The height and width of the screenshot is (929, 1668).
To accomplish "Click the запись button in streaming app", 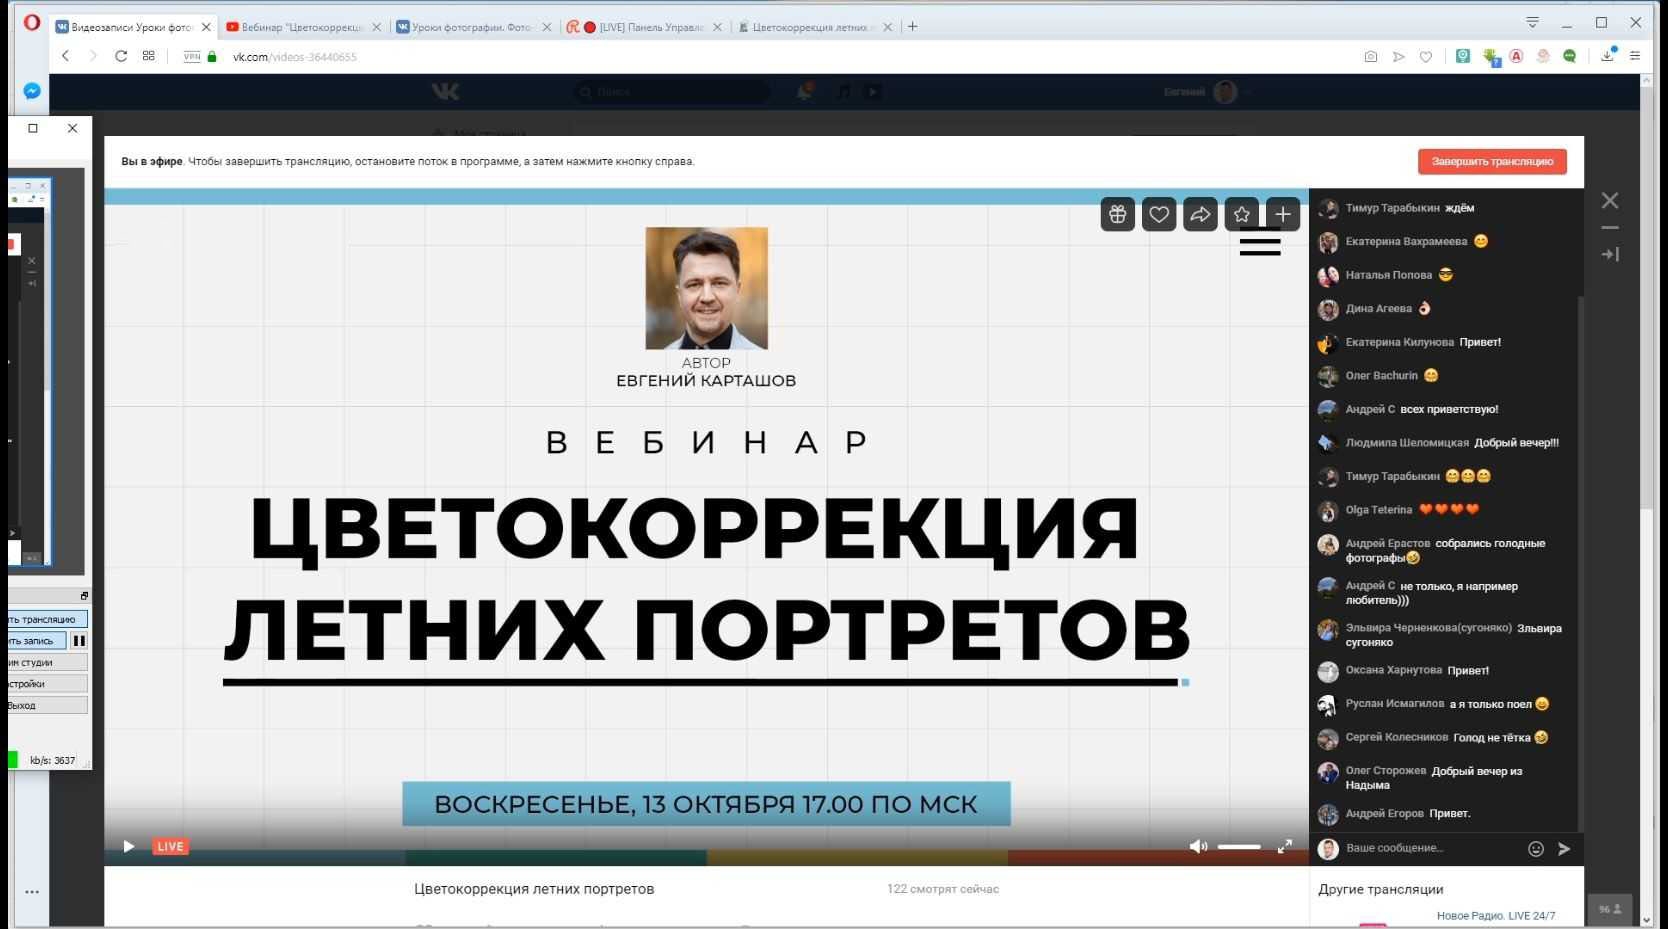I will pyautogui.click(x=37, y=641).
